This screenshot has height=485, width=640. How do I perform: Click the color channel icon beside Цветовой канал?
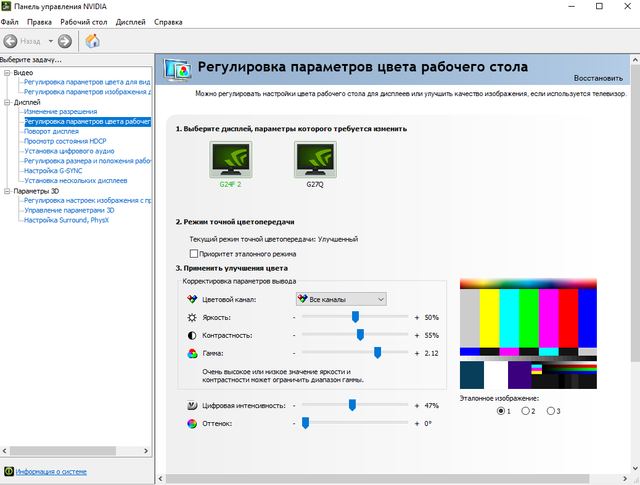point(192,299)
